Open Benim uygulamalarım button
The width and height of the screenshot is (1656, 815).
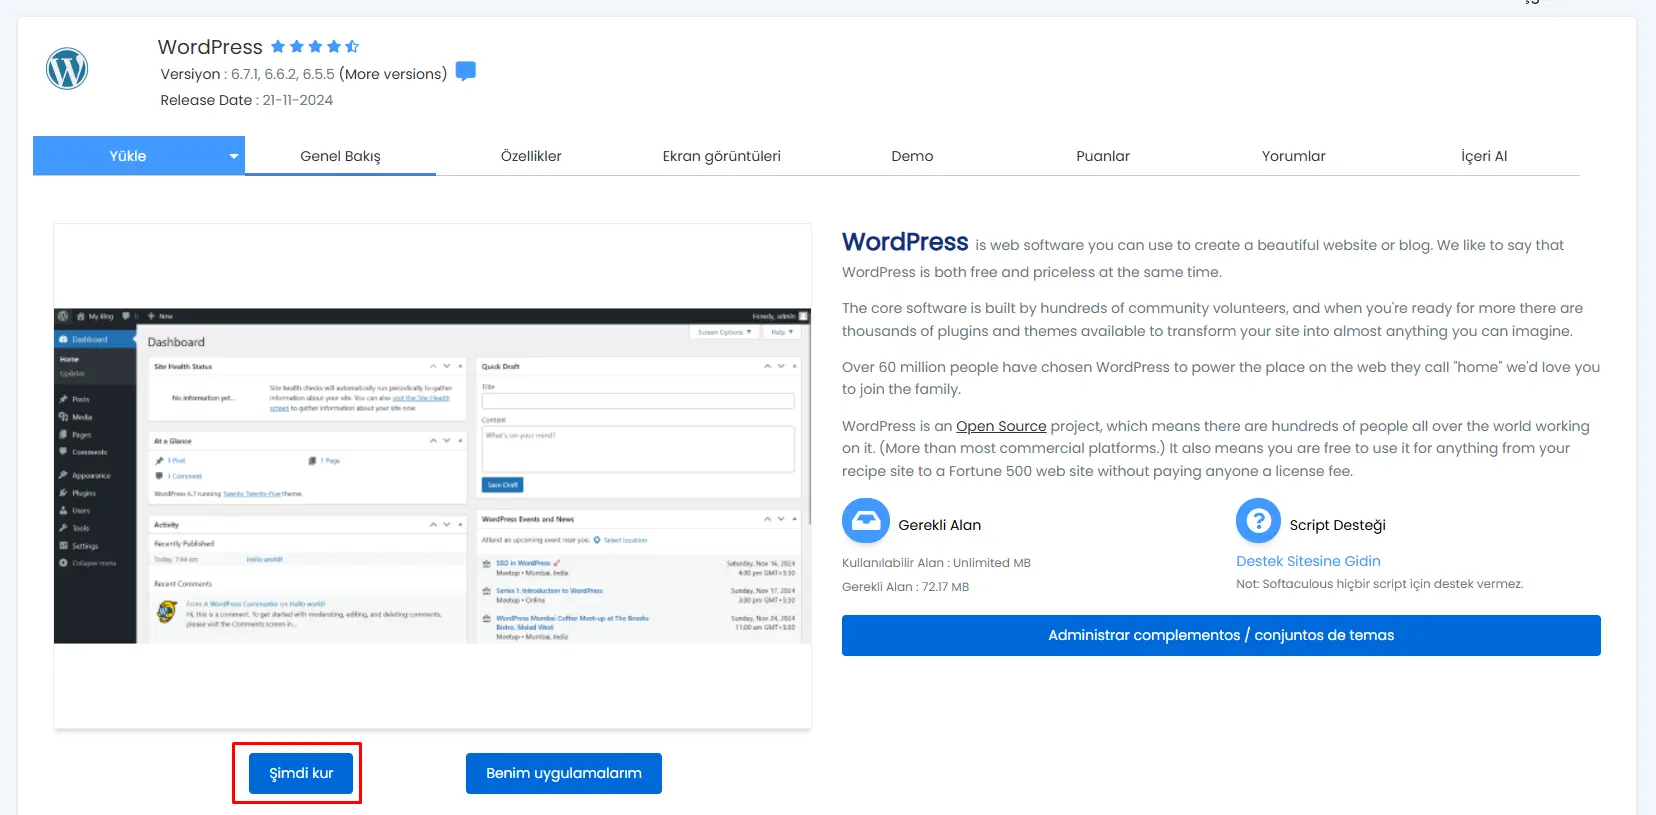pos(564,773)
